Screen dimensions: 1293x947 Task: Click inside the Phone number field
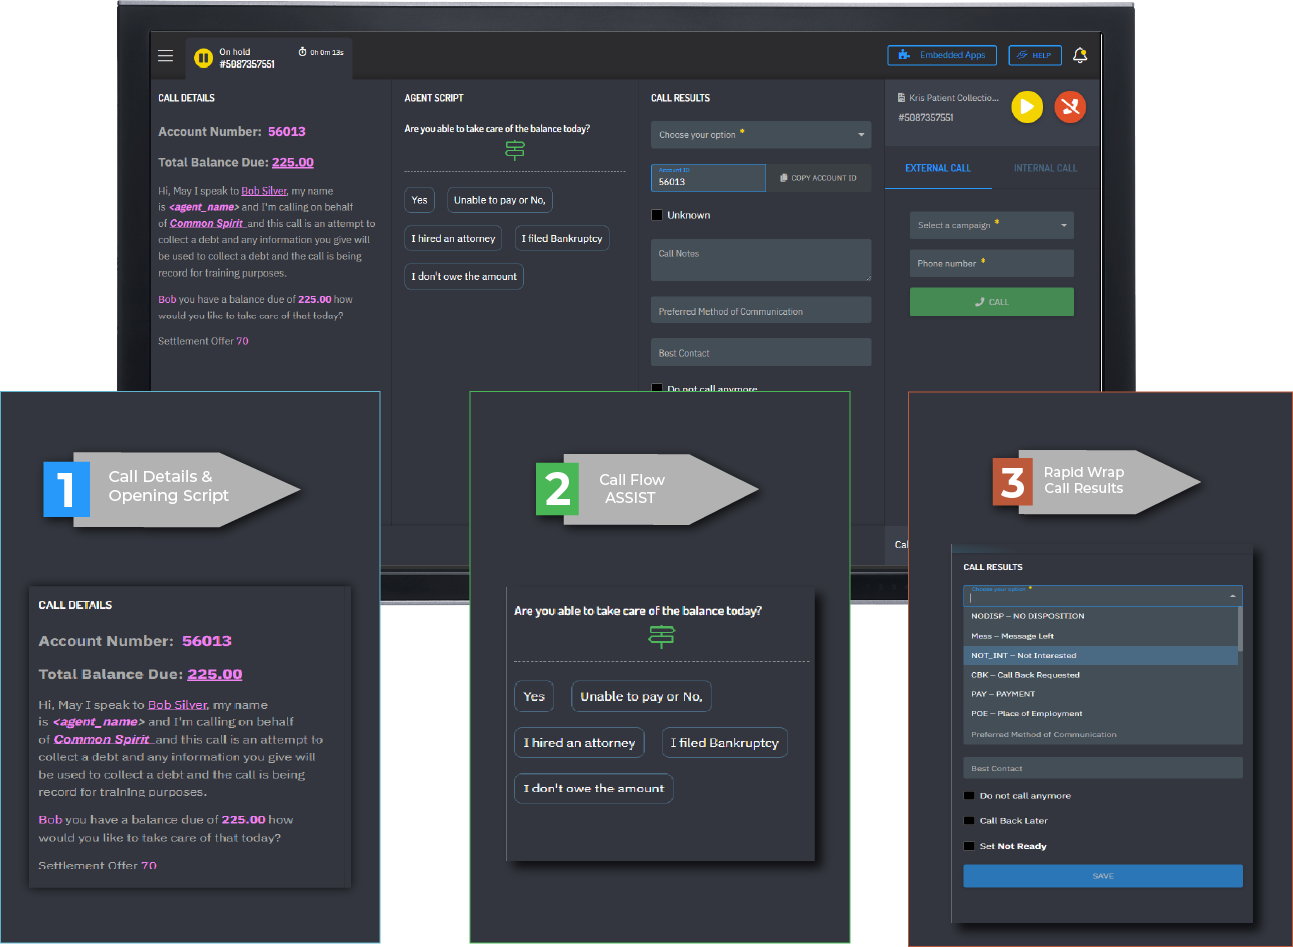[x=990, y=262]
